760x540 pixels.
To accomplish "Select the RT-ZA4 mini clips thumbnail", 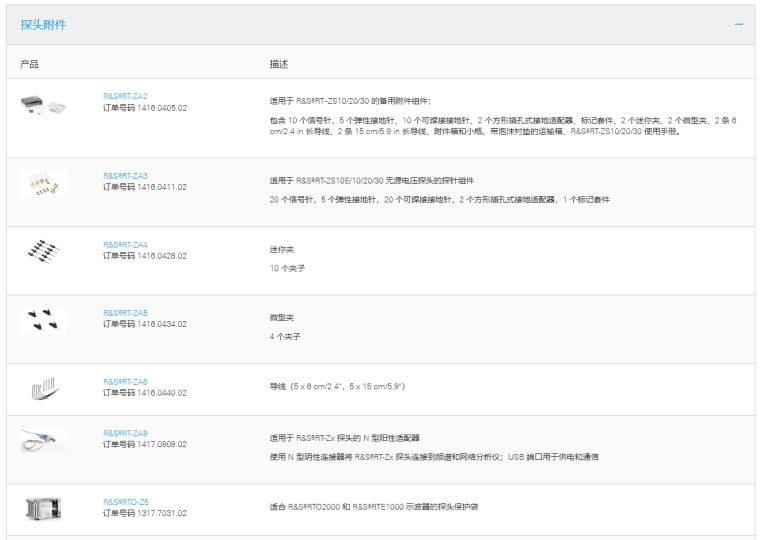I will 43,250.
